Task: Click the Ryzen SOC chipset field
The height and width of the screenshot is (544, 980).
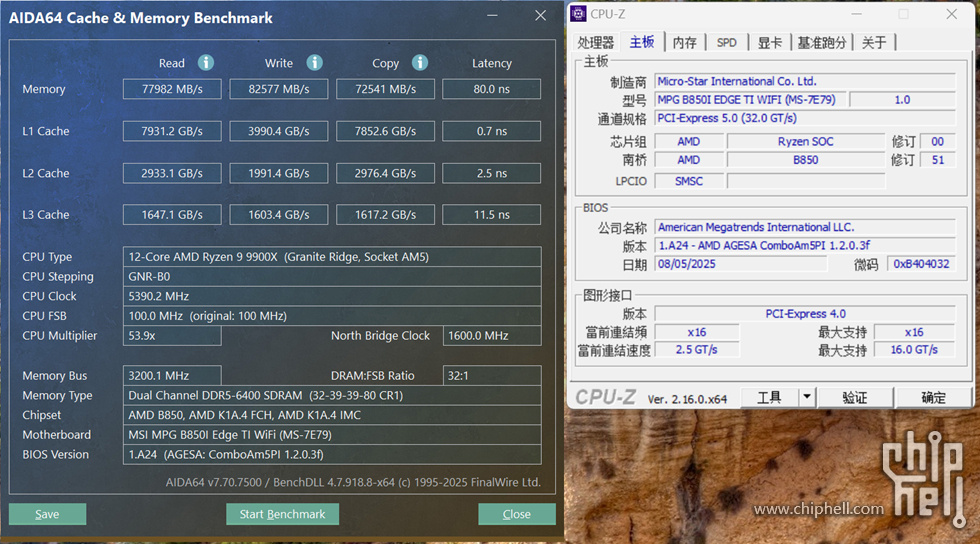Action: click(806, 141)
